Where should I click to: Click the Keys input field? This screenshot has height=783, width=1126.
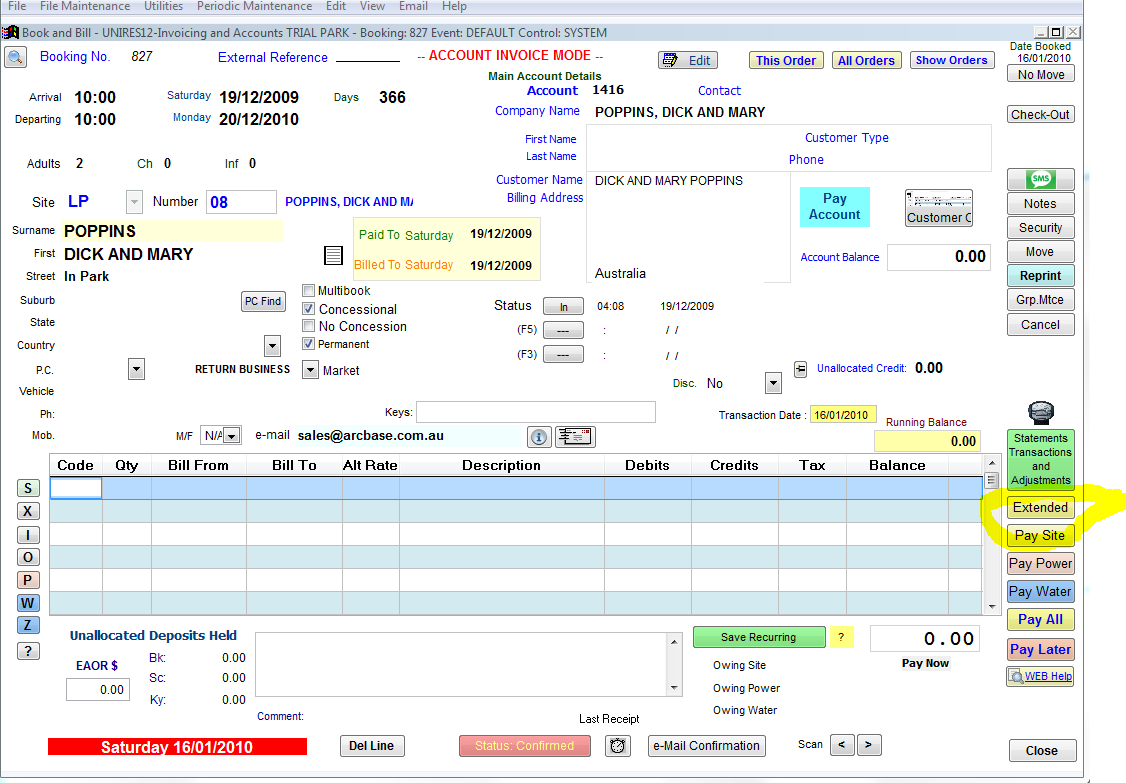click(536, 412)
